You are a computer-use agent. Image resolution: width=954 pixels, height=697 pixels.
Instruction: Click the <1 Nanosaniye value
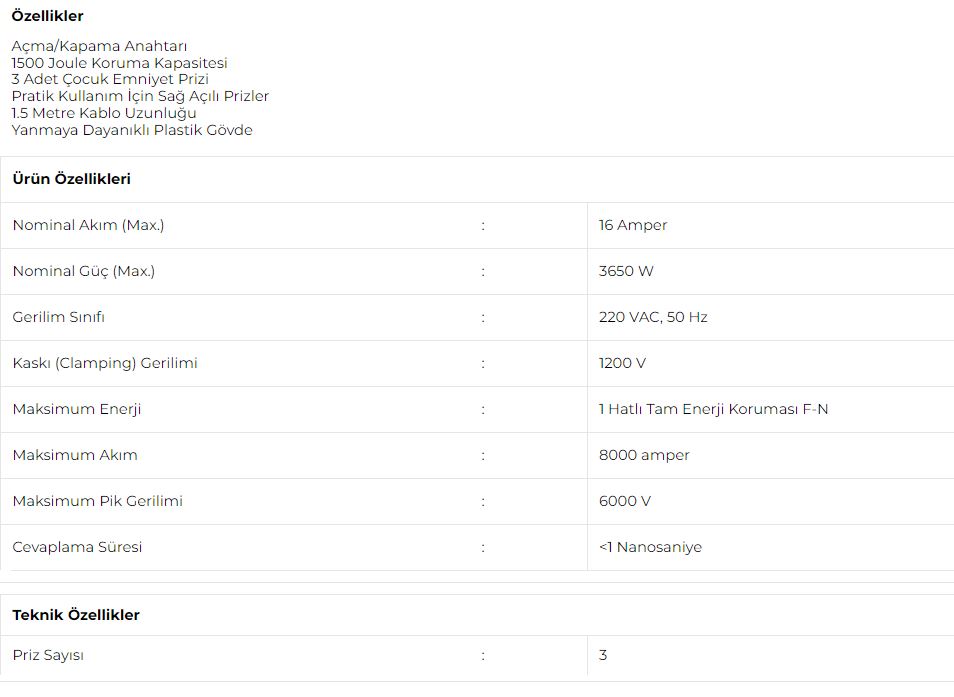coord(650,547)
